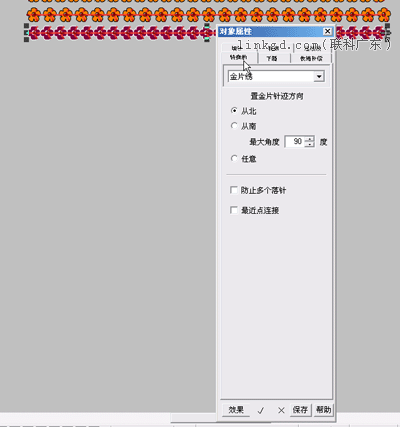Switch to the 下路 tab

tap(272, 58)
